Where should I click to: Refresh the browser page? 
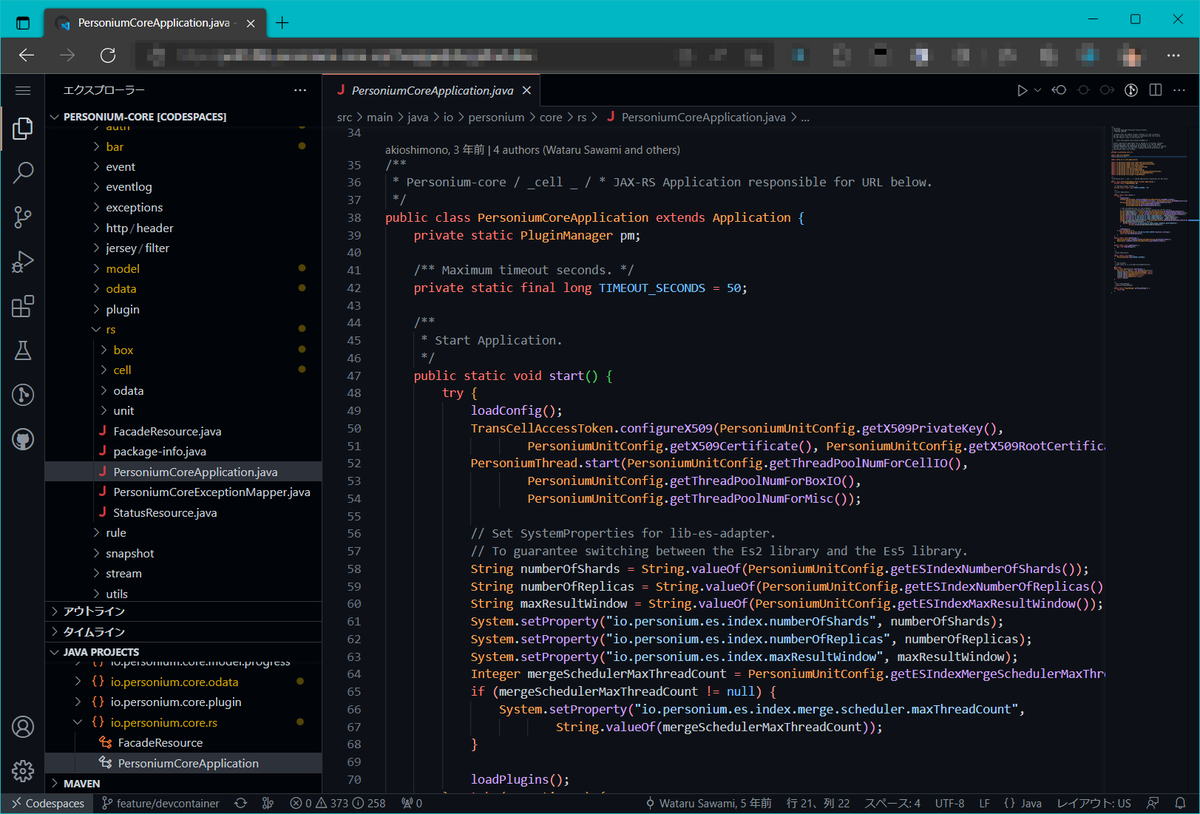point(108,56)
